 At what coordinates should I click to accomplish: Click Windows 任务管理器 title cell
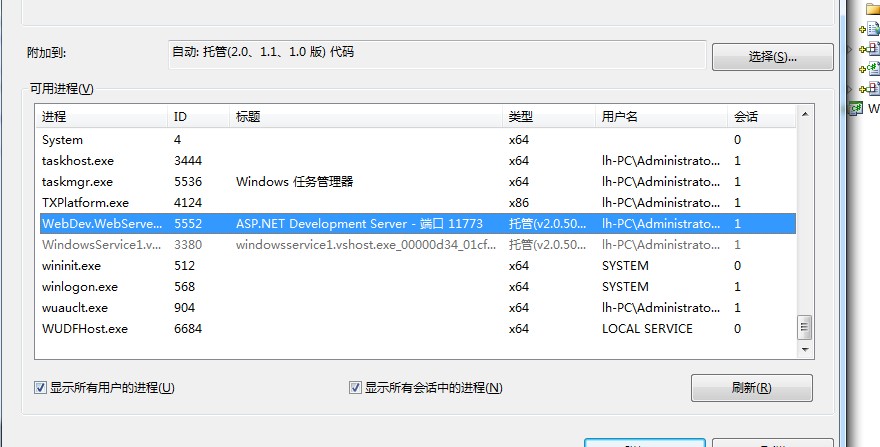(x=295, y=182)
